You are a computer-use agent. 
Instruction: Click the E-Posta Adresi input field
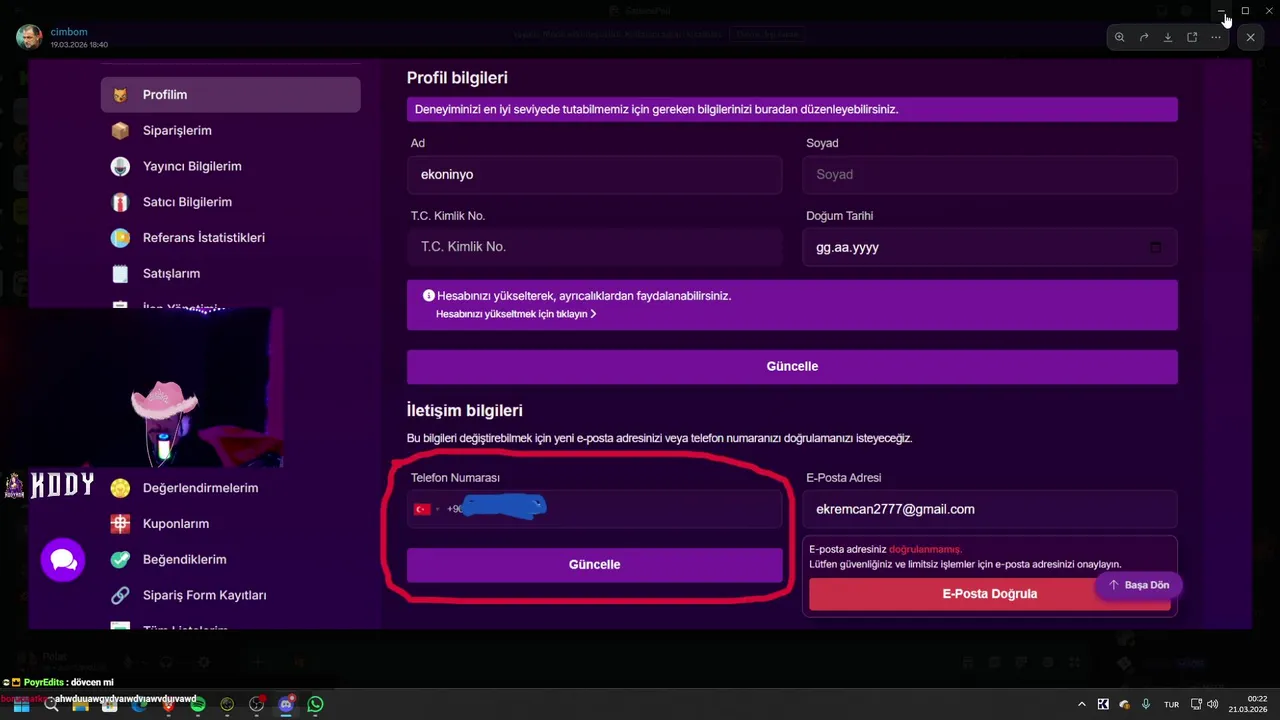[x=990, y=509]
